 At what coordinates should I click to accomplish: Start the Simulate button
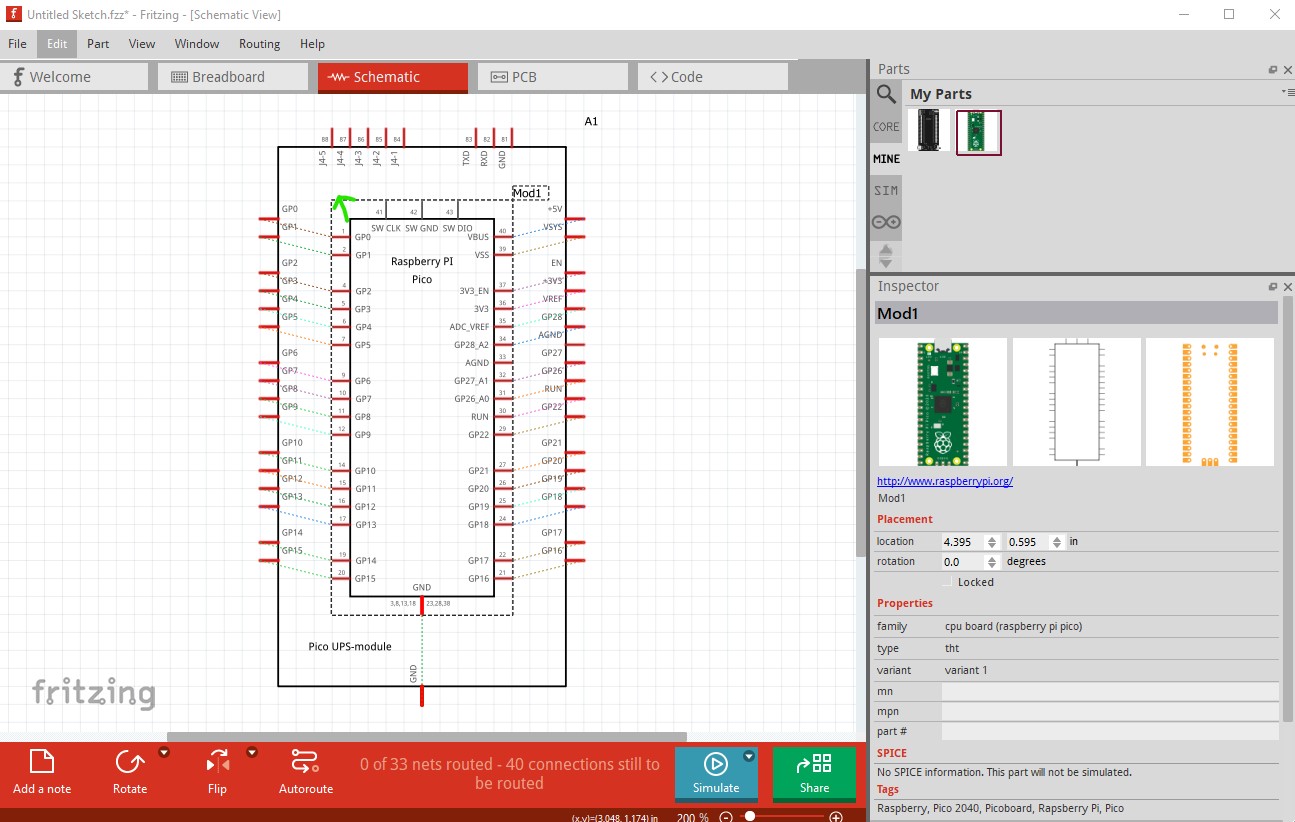pos(716,774)
